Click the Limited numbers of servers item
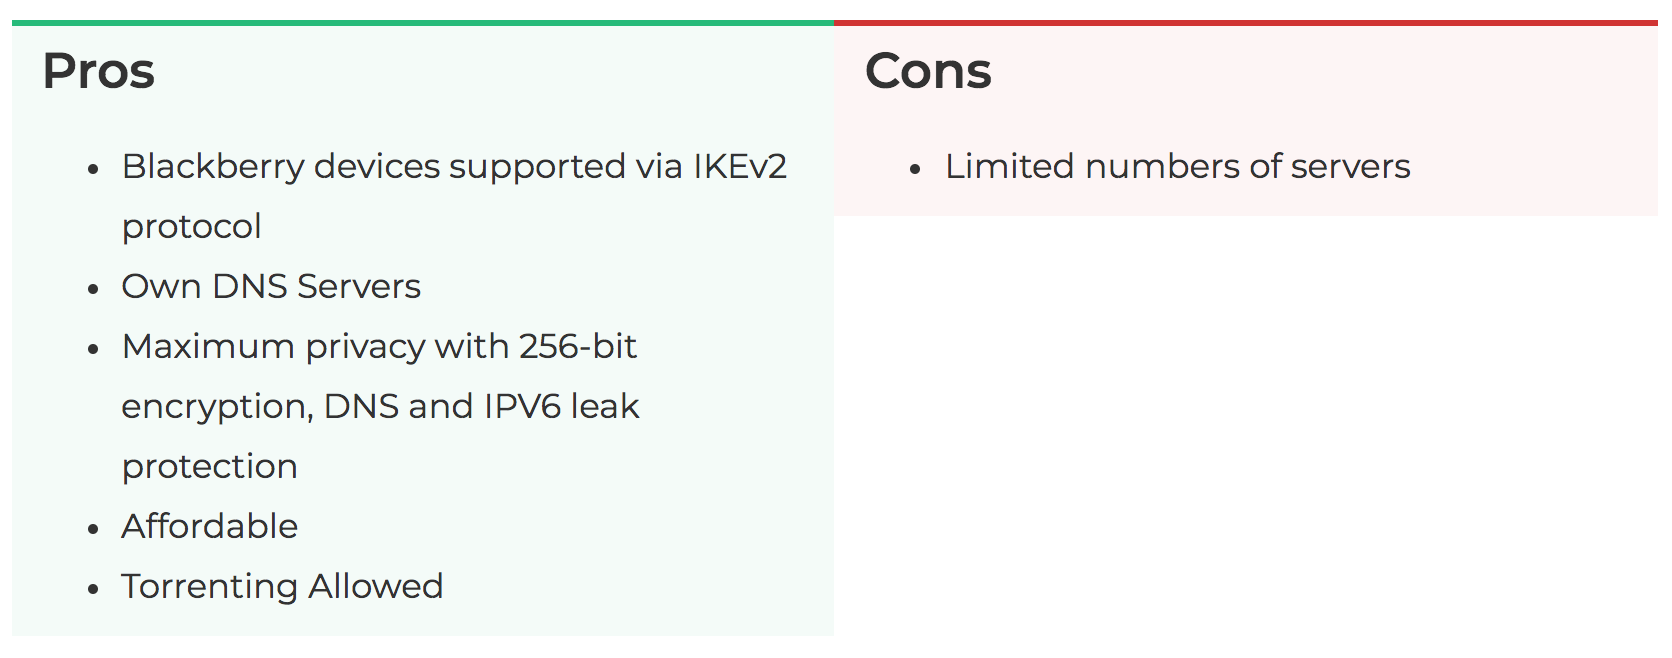Viewport: 1672px width, 658px height. 1177,166
